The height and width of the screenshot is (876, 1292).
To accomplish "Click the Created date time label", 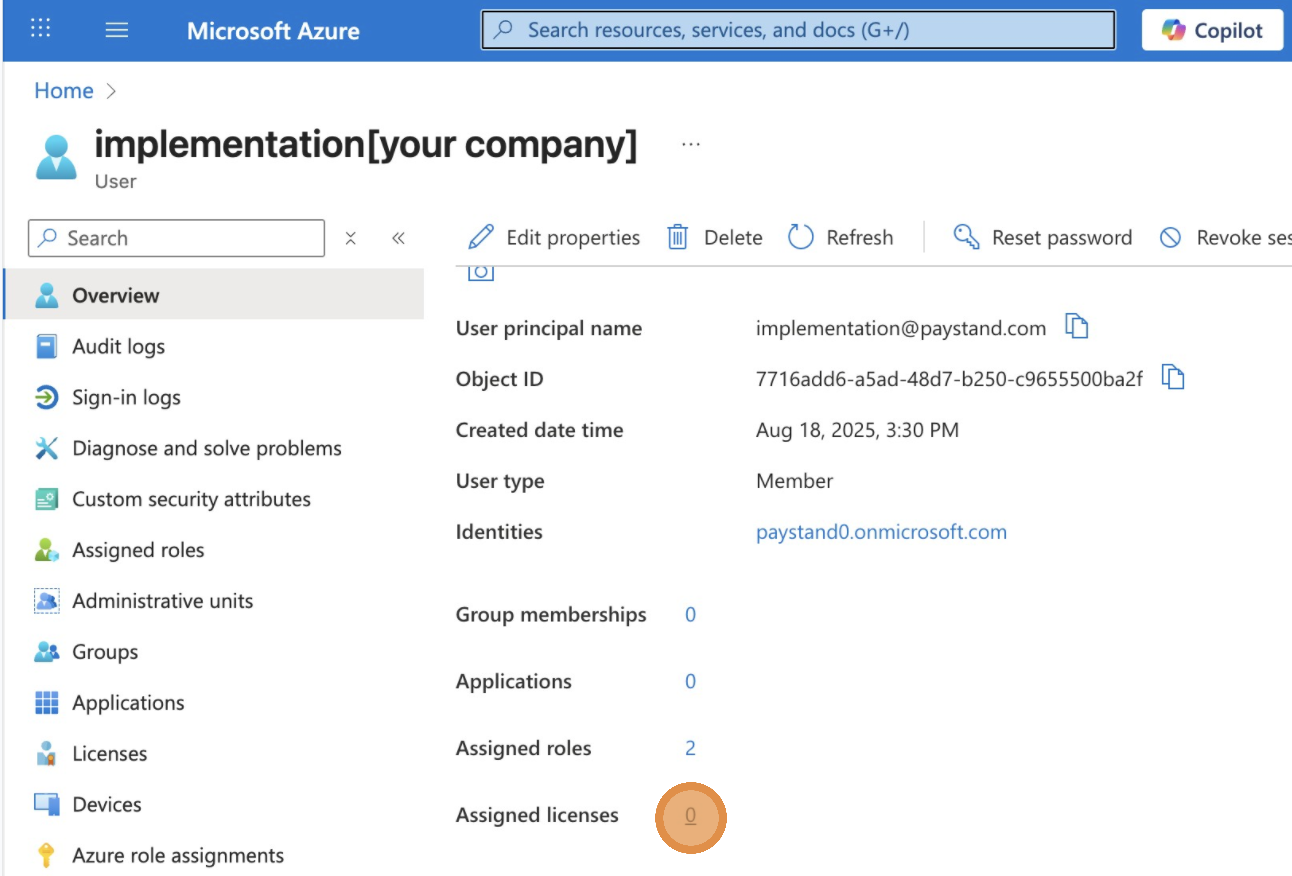I will pos(539,430).
